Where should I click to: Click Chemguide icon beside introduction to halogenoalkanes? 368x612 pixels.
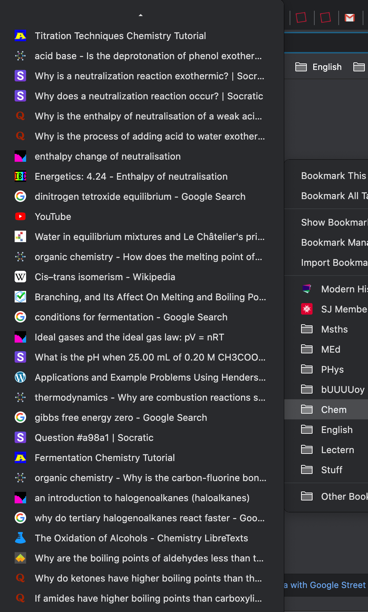point(20,498)
